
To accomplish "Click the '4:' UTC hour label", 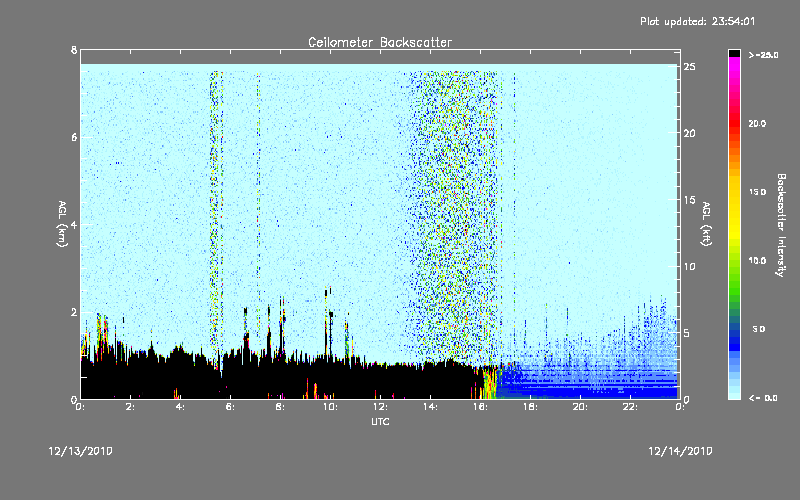I will (181, 407).
